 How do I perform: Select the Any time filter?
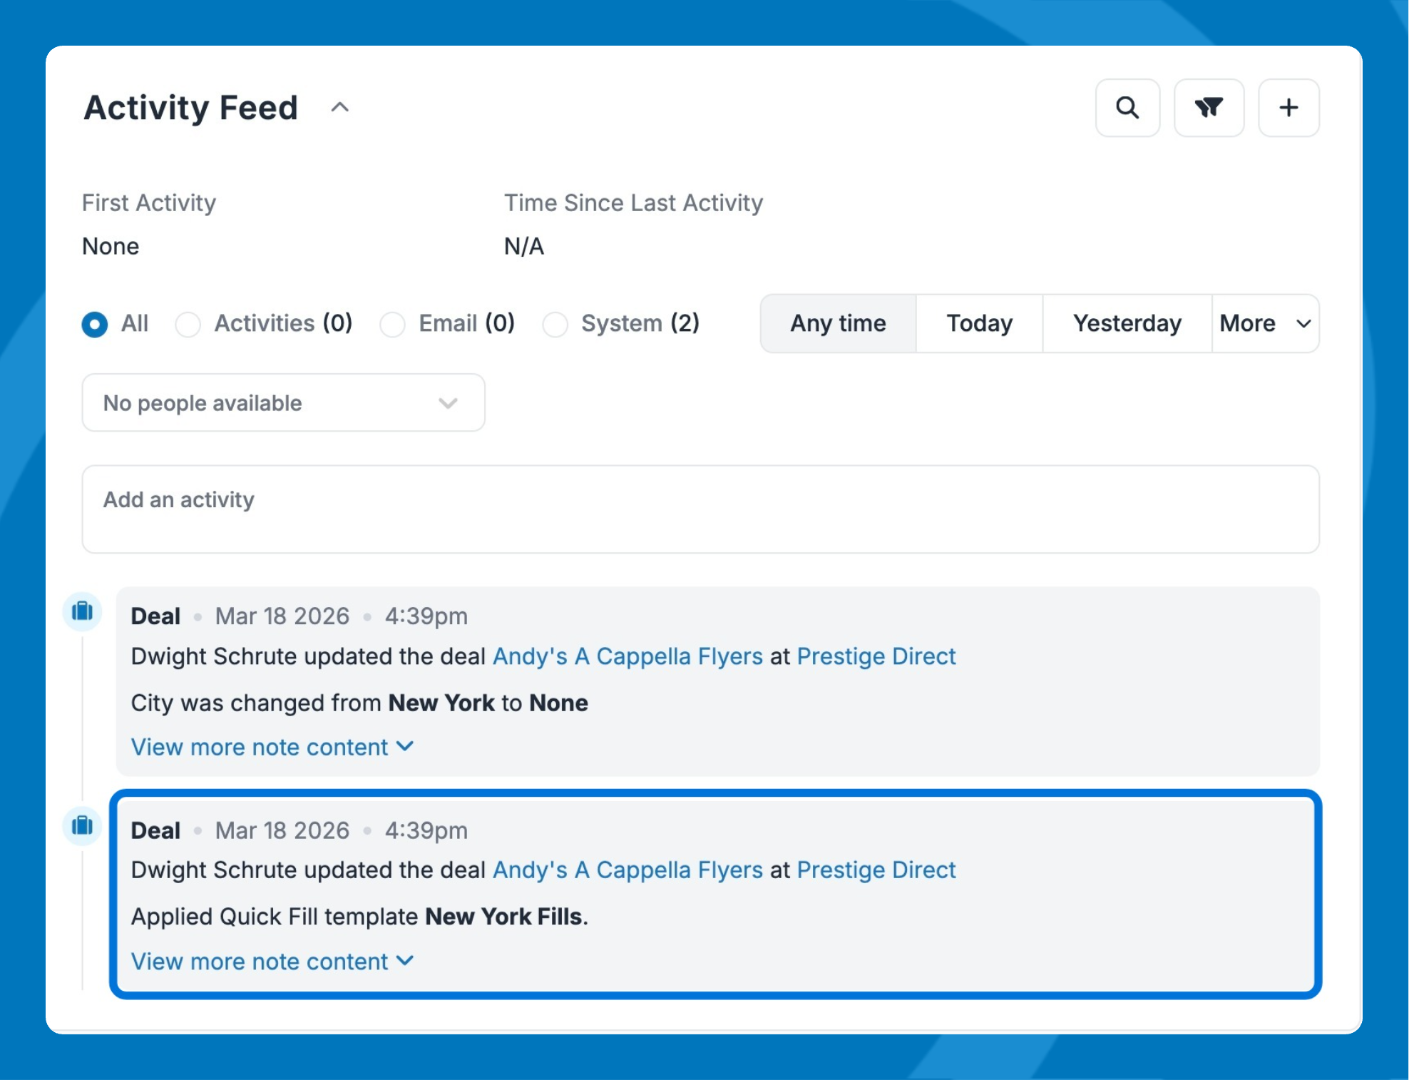coord(838,323)
